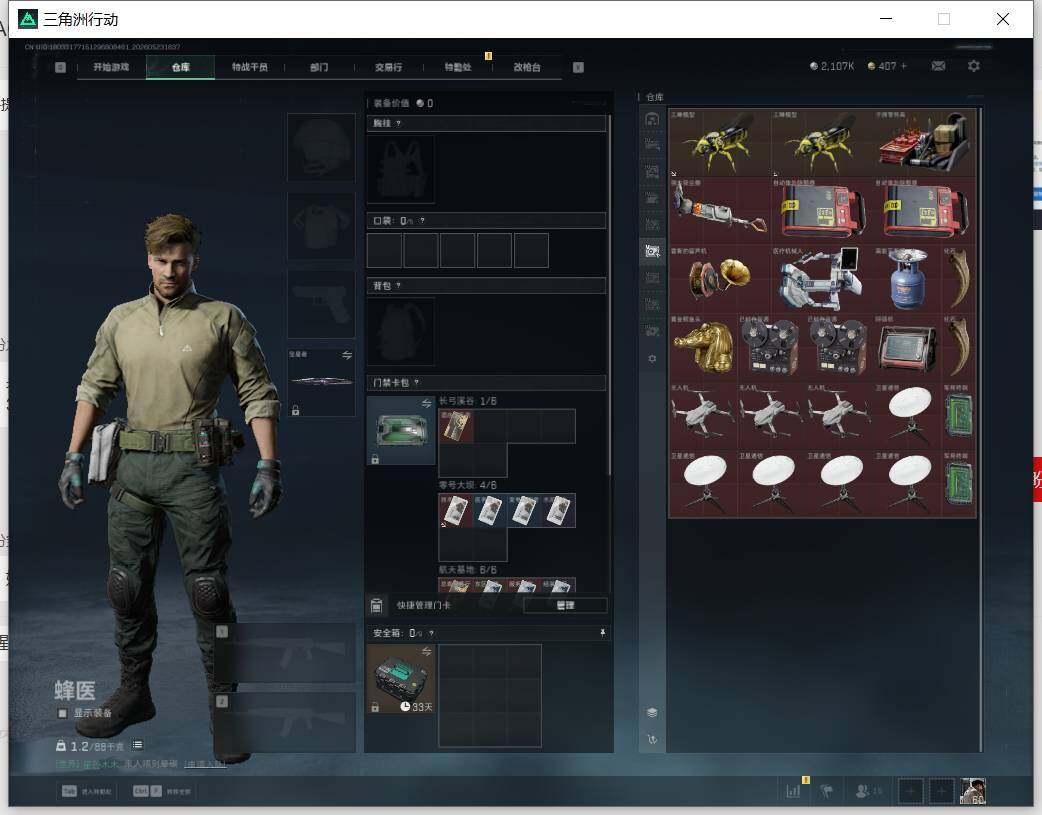Select the highlighted collectibles category filter icon
Image resolution: width=1042 pixels, height=815 pixels.
[652, 251]
